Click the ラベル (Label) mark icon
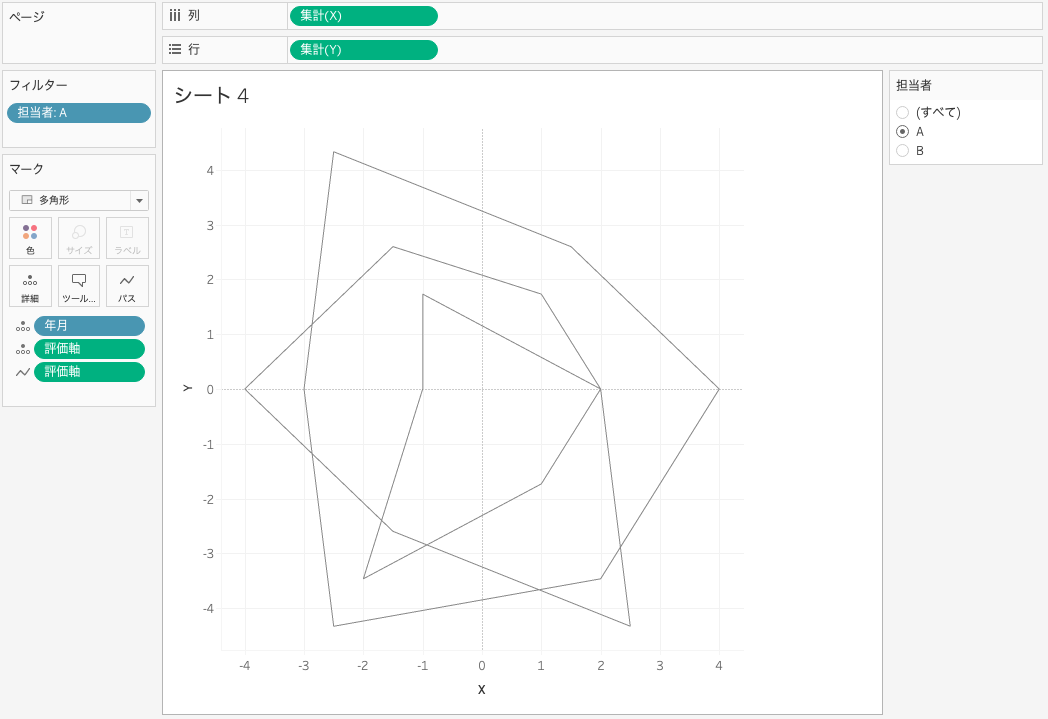The width and height of the screenshot is (1048, 719). [x=127, y=238]
